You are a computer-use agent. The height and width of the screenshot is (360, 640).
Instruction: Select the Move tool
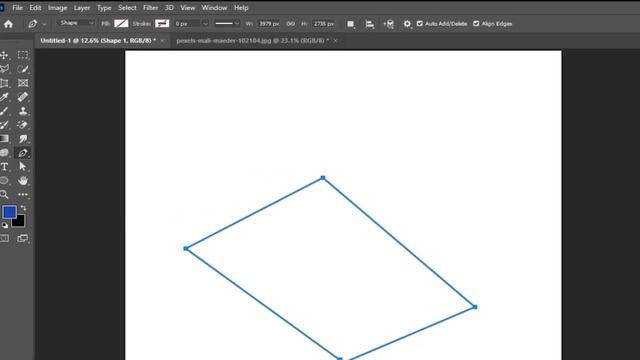coord(4,55)
